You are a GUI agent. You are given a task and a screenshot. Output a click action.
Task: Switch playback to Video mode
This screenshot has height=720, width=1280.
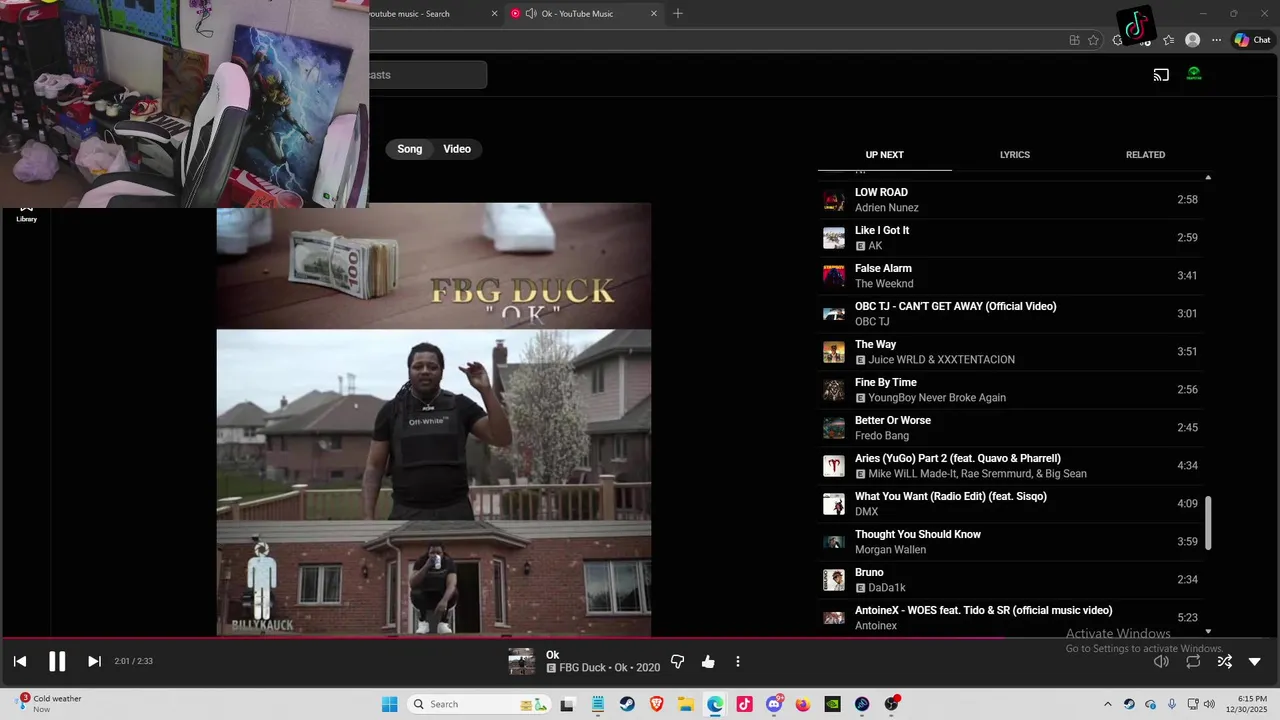coord(457,149)
